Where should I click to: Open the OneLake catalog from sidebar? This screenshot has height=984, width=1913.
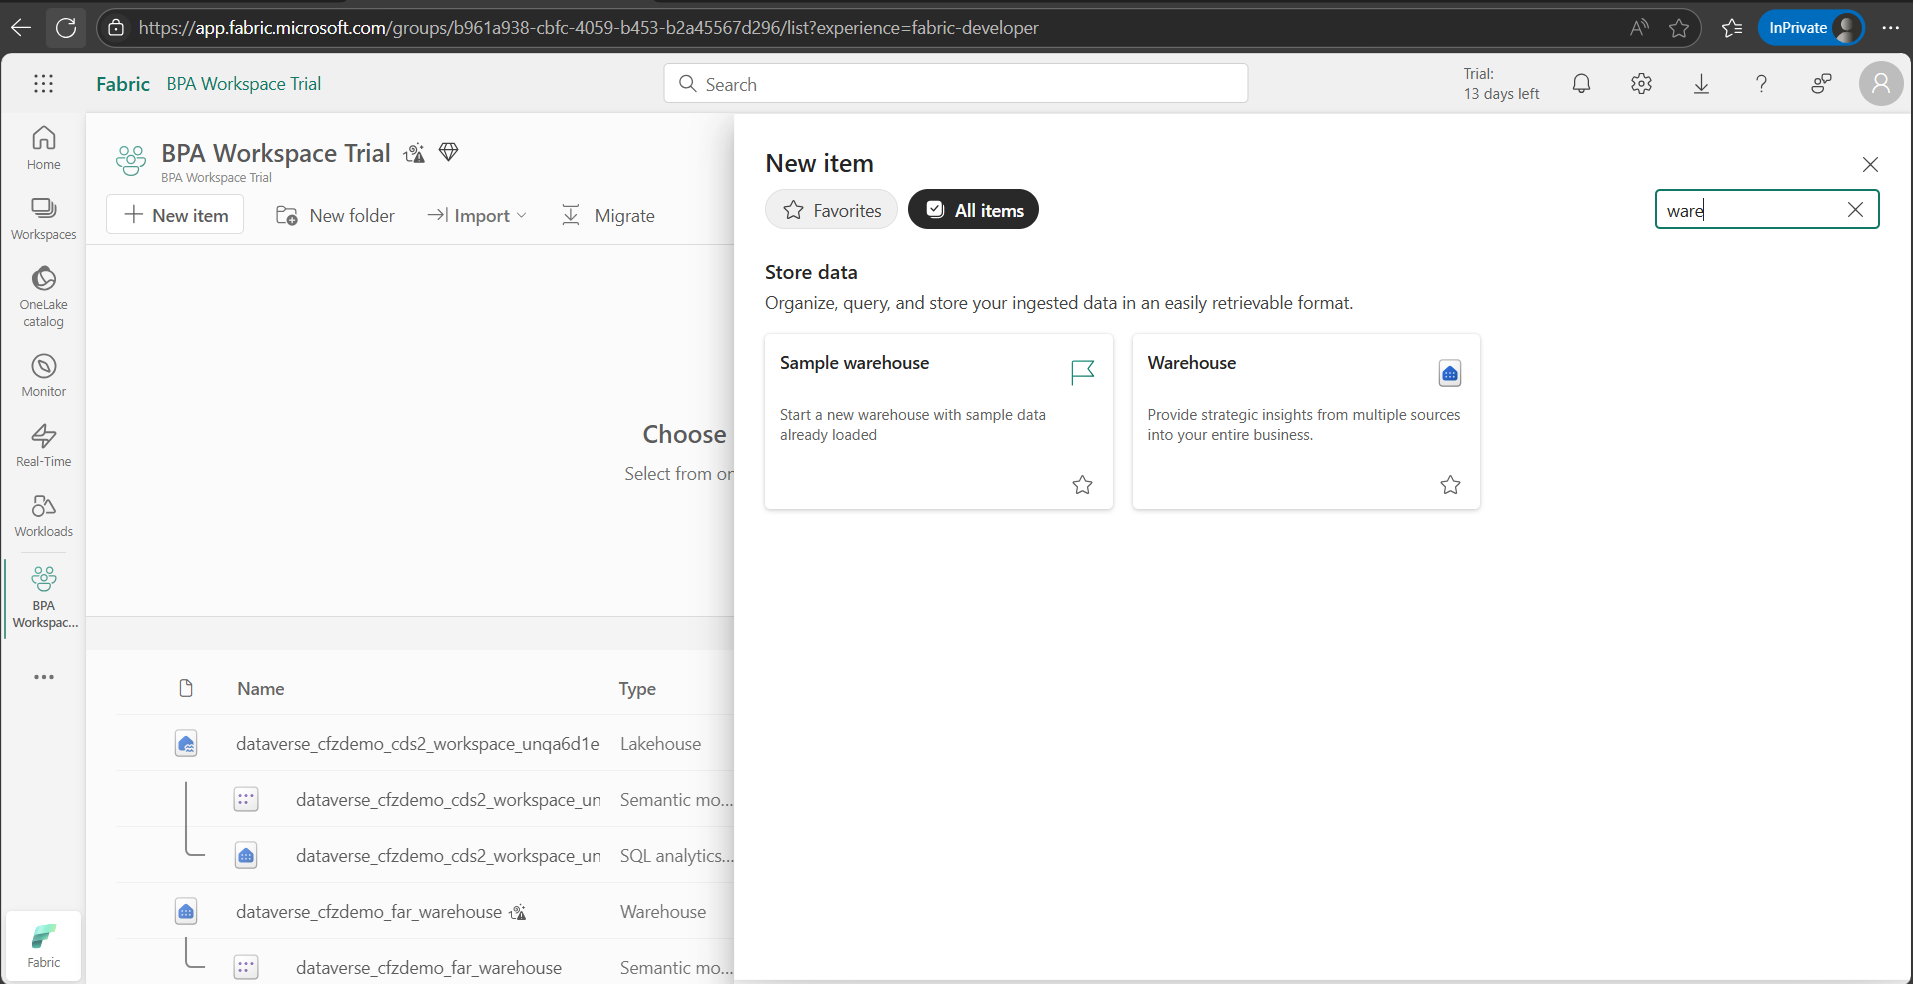tap(43, 296)
